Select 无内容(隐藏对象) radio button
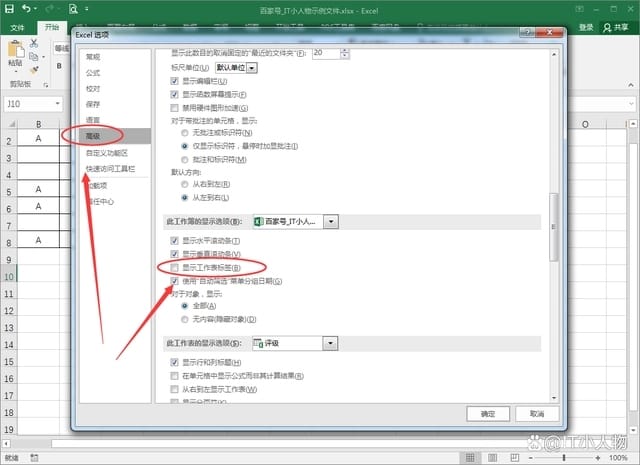 [x=184, y=319]
